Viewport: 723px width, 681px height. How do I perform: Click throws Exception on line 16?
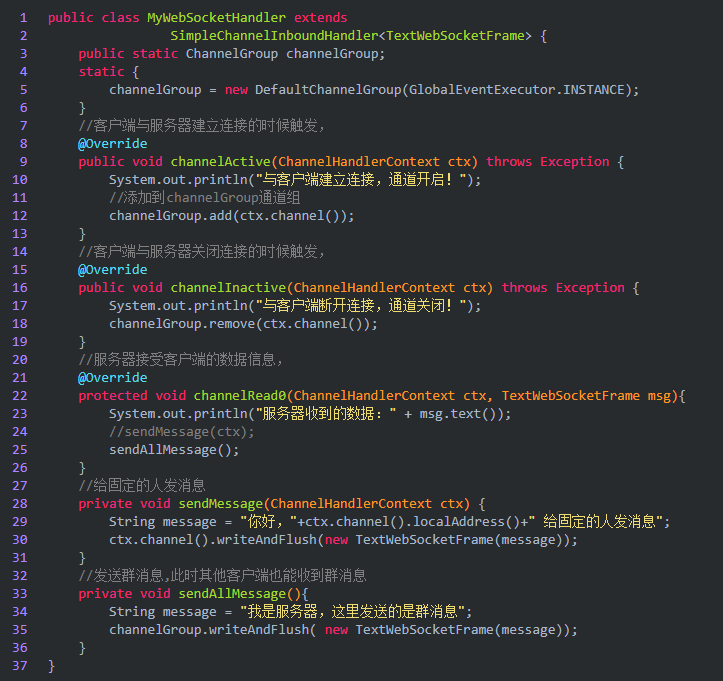tap(563, 288)
